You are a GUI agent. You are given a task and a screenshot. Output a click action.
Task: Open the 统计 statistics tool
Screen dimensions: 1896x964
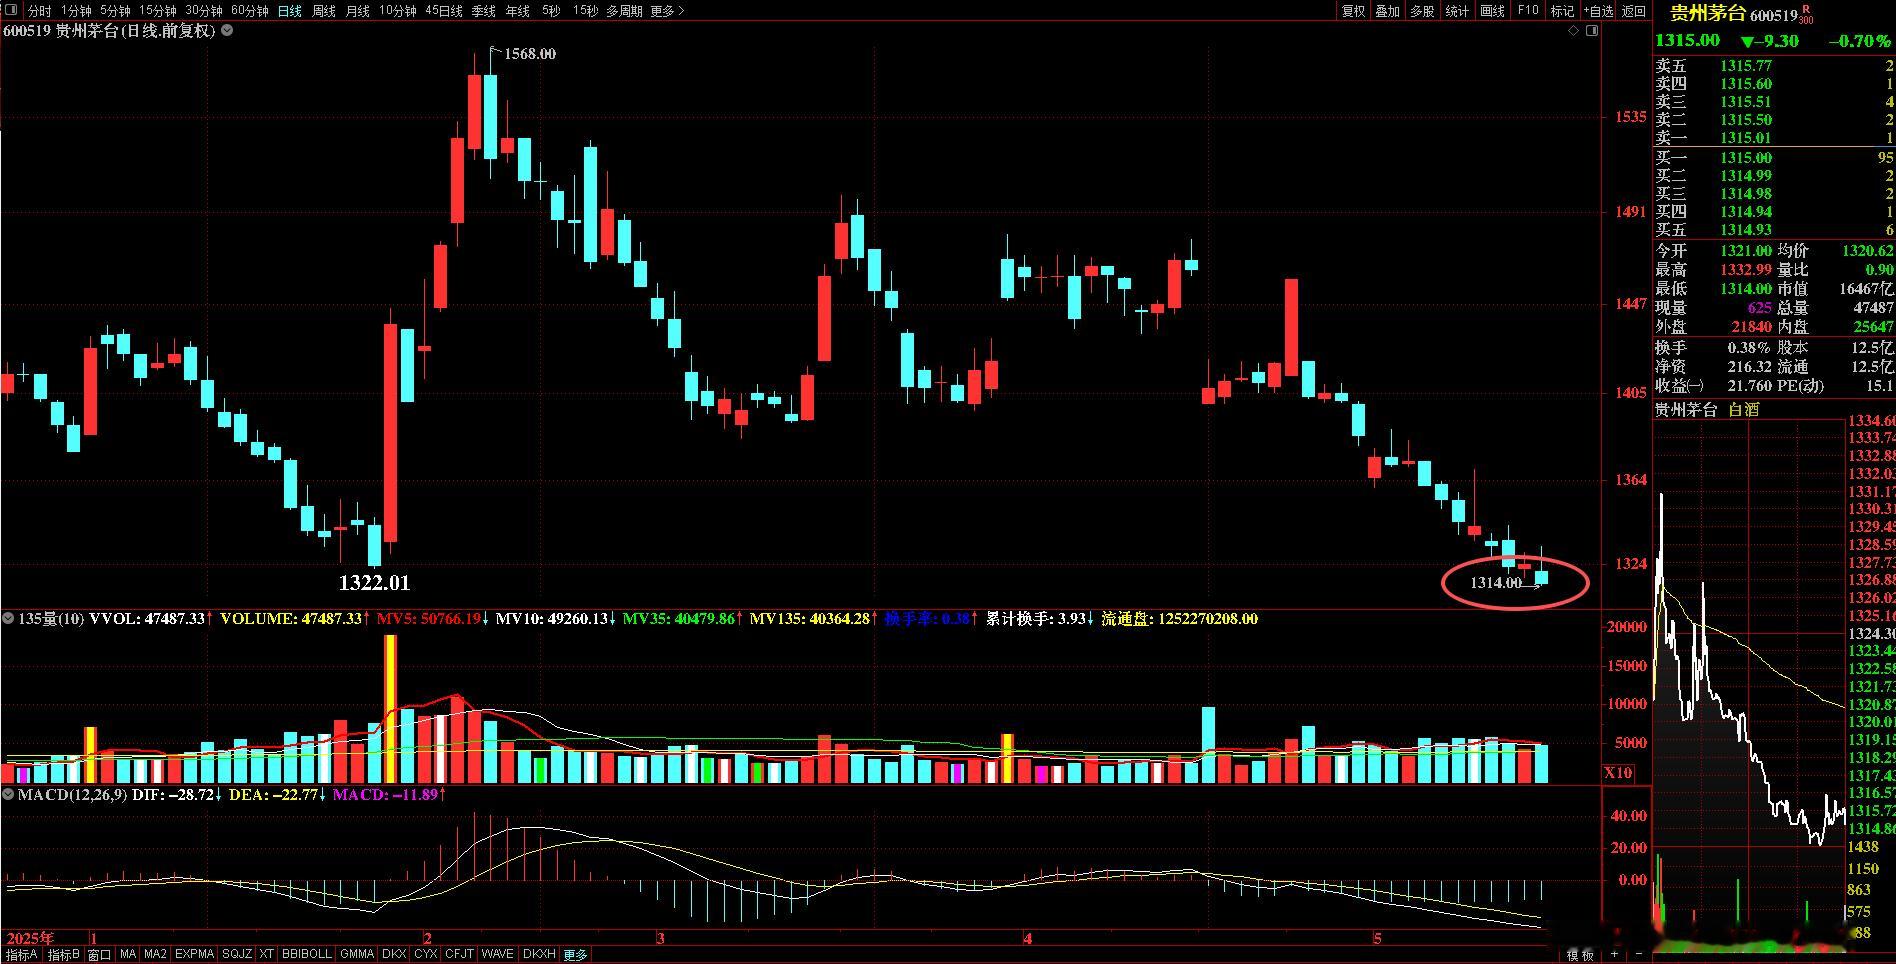(x=1457, y=11)
